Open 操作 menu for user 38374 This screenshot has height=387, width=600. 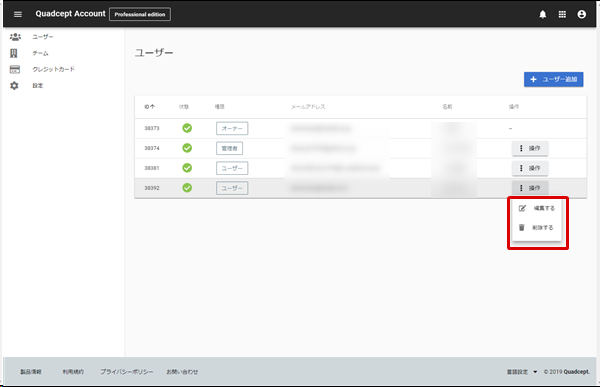tap(530, 148)
